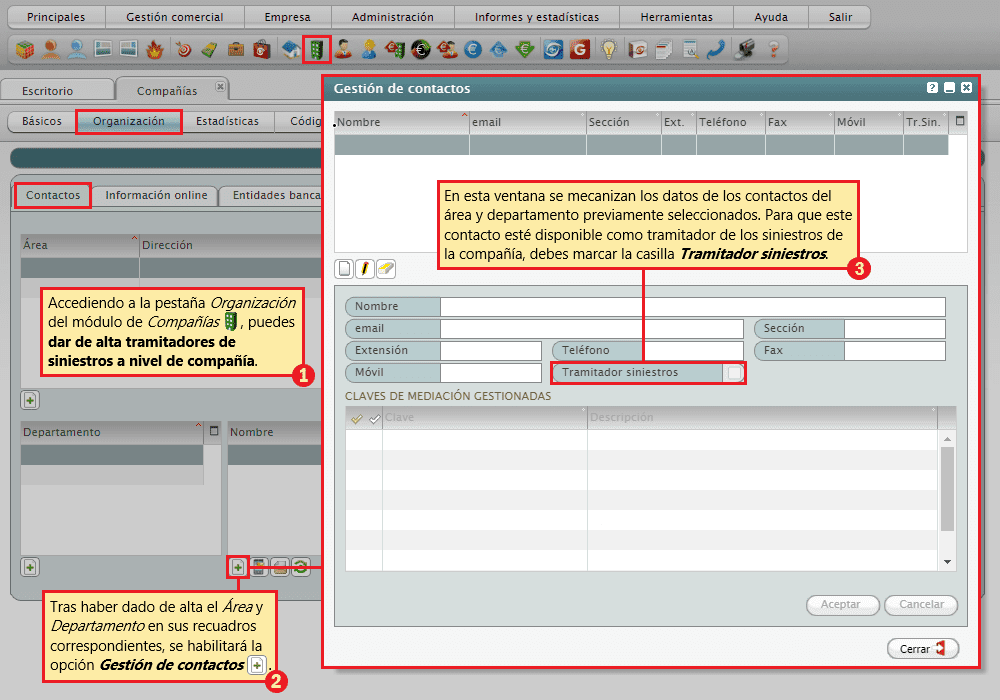
Task: Click the blue circle euro icon
Action: 473,49
